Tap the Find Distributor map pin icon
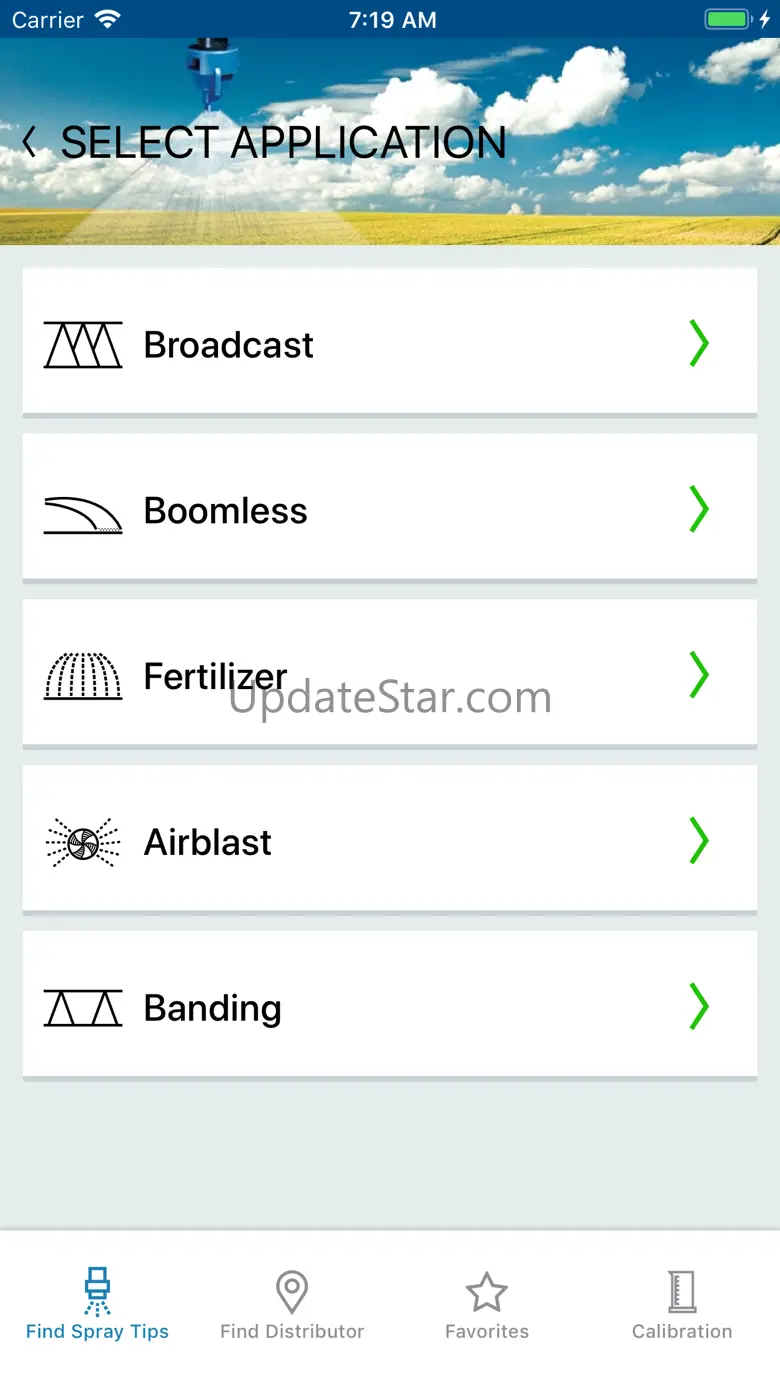The width and height of the screenshot is (780, 1387). click(x=292, y=1292)
